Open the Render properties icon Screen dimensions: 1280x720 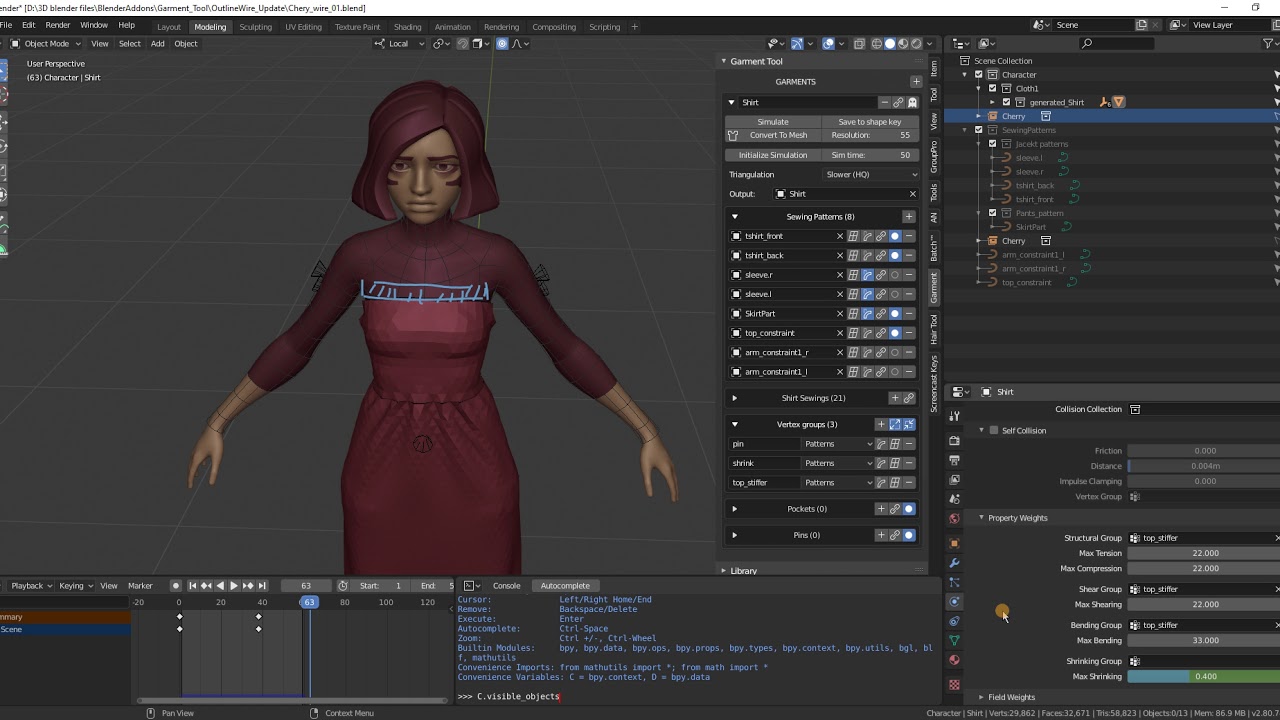point(954,441)
